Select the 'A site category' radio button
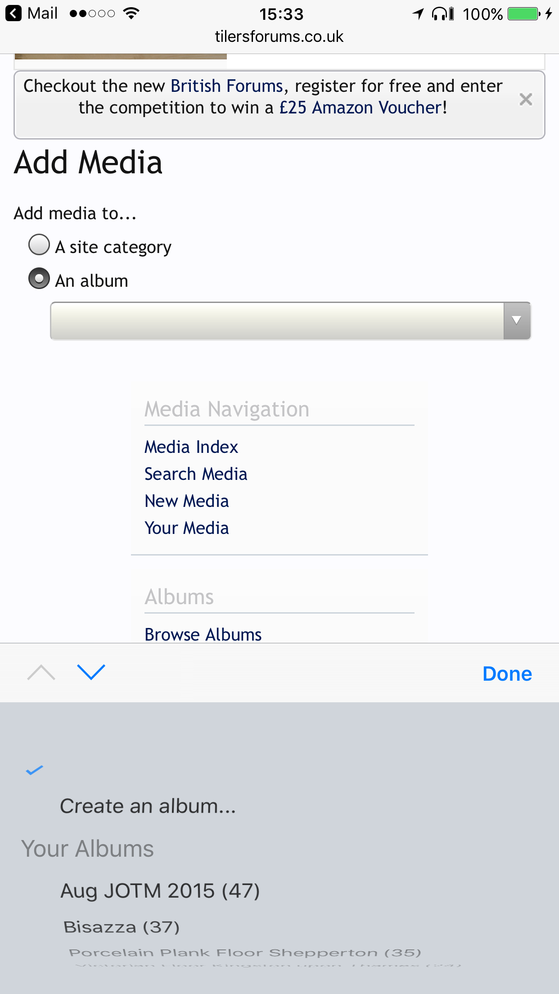Image resolution: width=559 pixels, height=994 pixels. click(39, 245)
